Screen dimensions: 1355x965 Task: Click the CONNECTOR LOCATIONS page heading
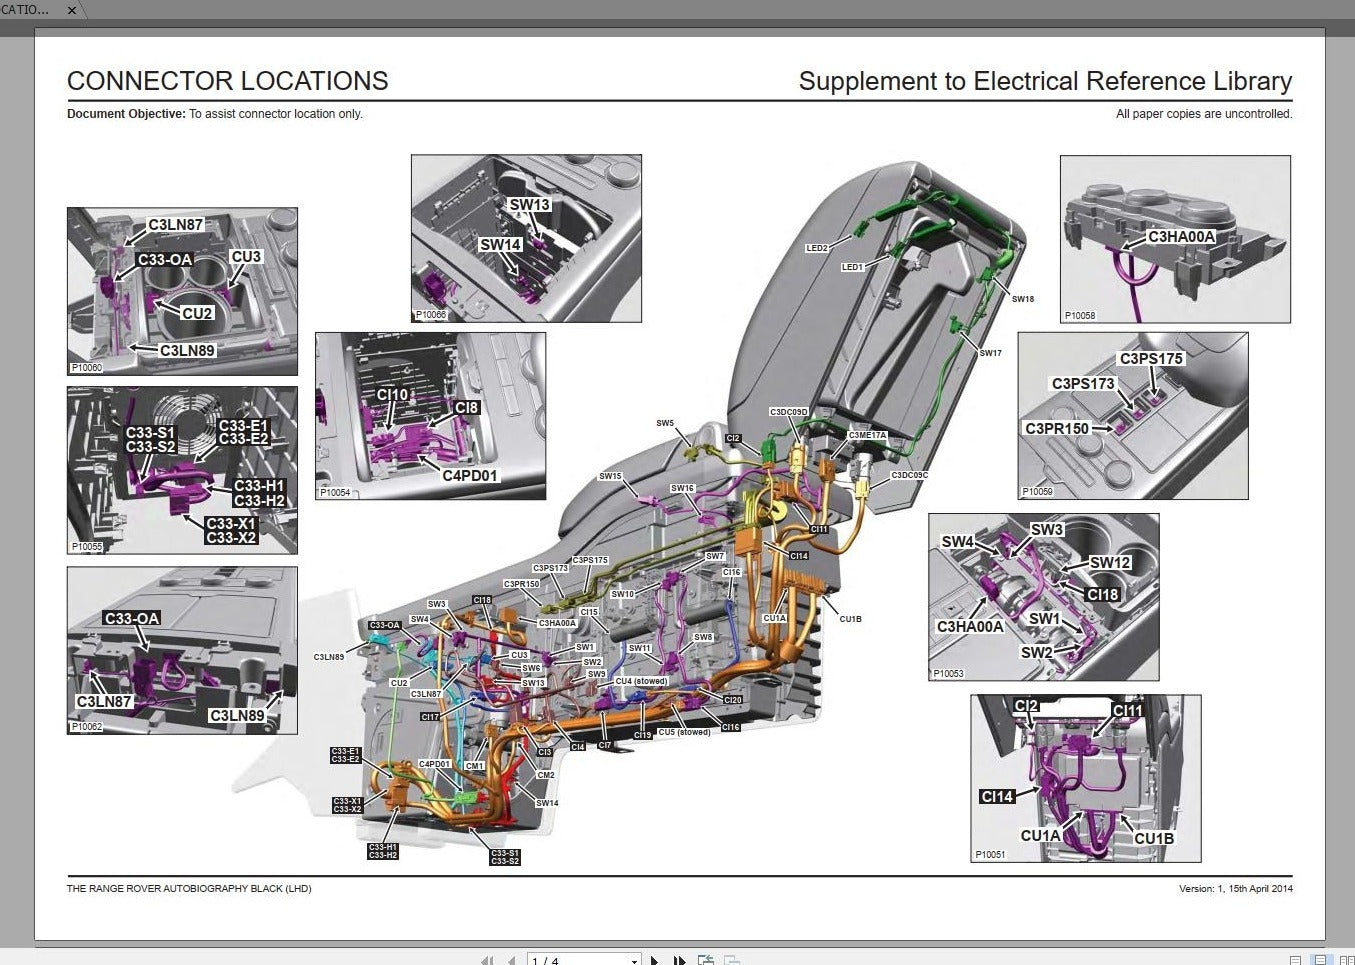tap(228, 81)
